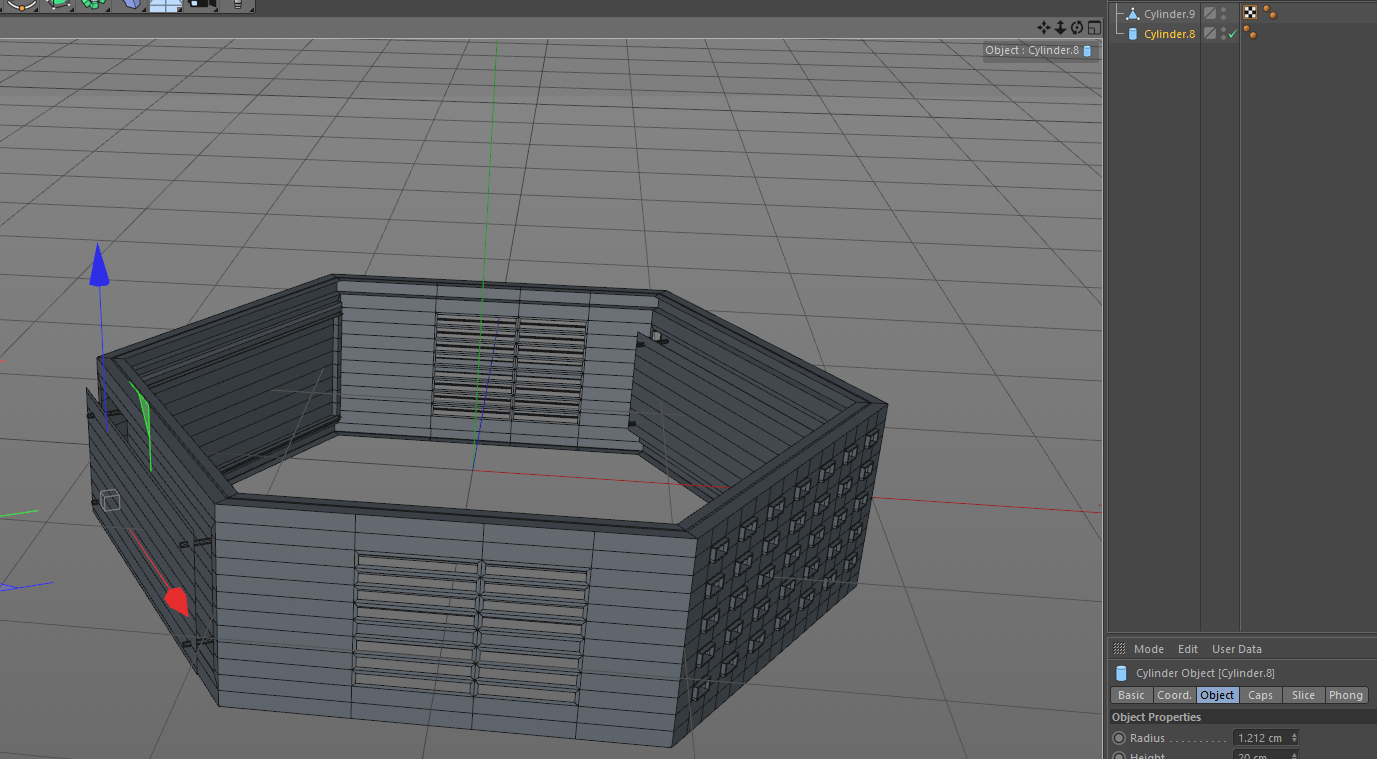Click the Phong tag on Cylinder.8
Image resolution: width=1377 pixels, height=759 pixels.
[x=1250, y=33]
